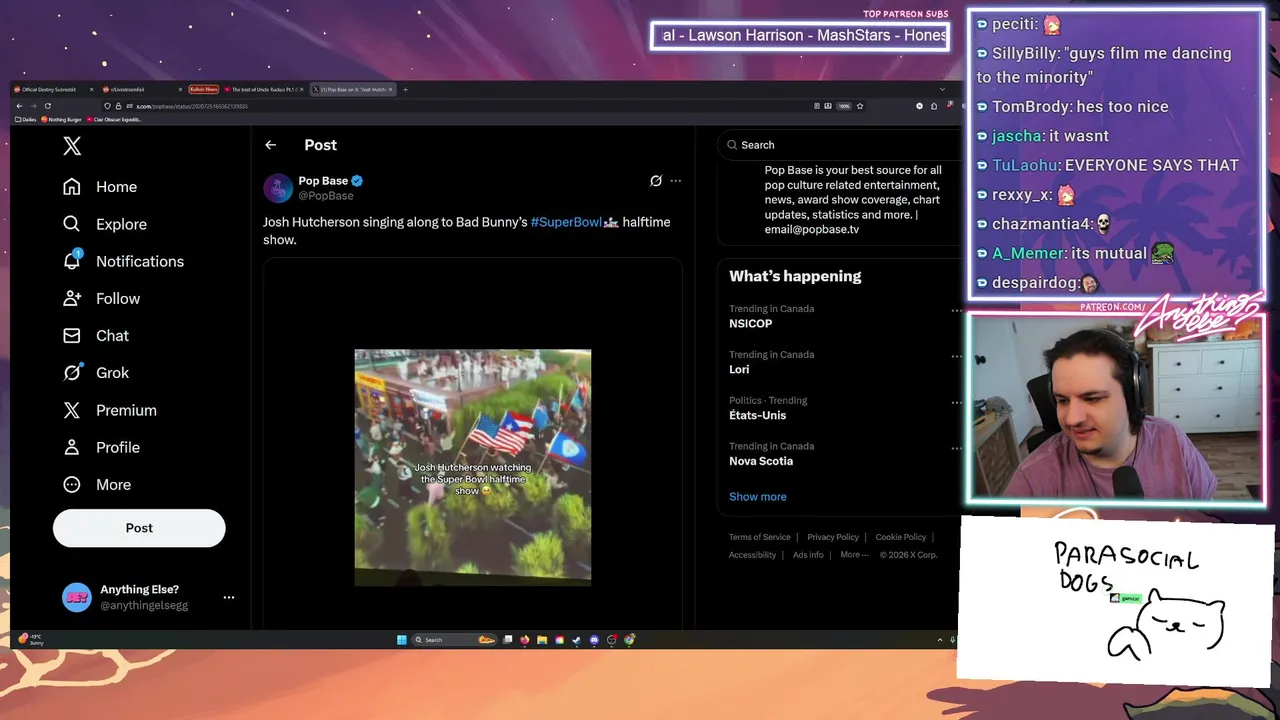Open Chat in the sidebar
The image size is (1280, 720).
coord(96,335)
